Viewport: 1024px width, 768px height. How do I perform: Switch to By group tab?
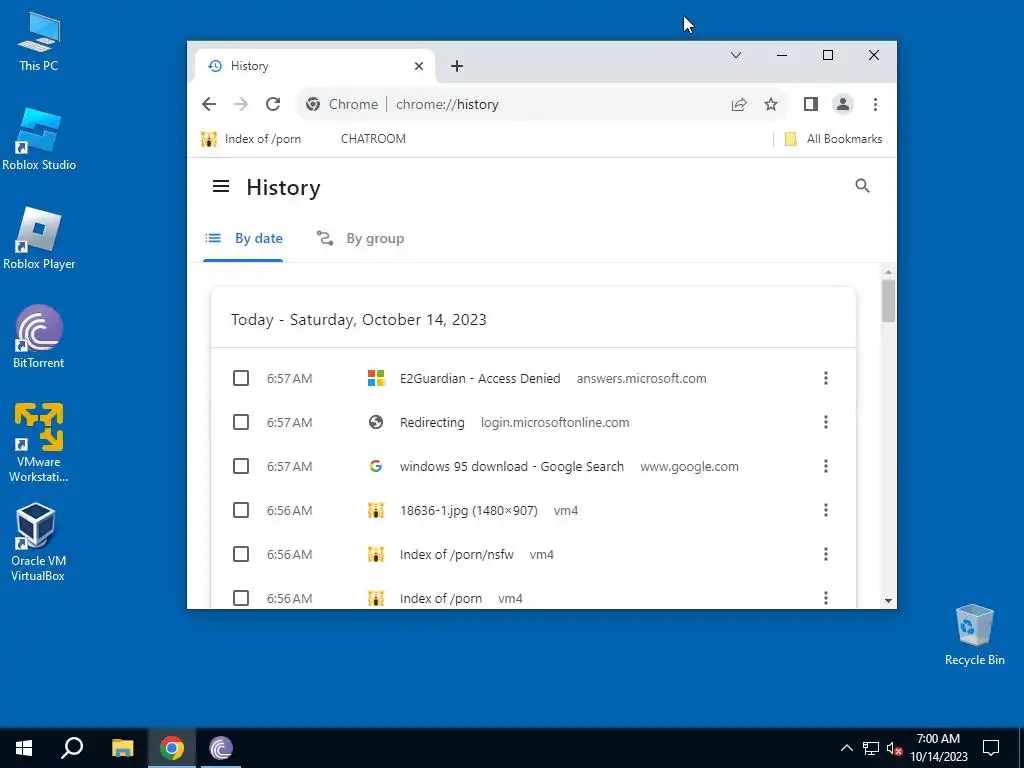point(360,238)
